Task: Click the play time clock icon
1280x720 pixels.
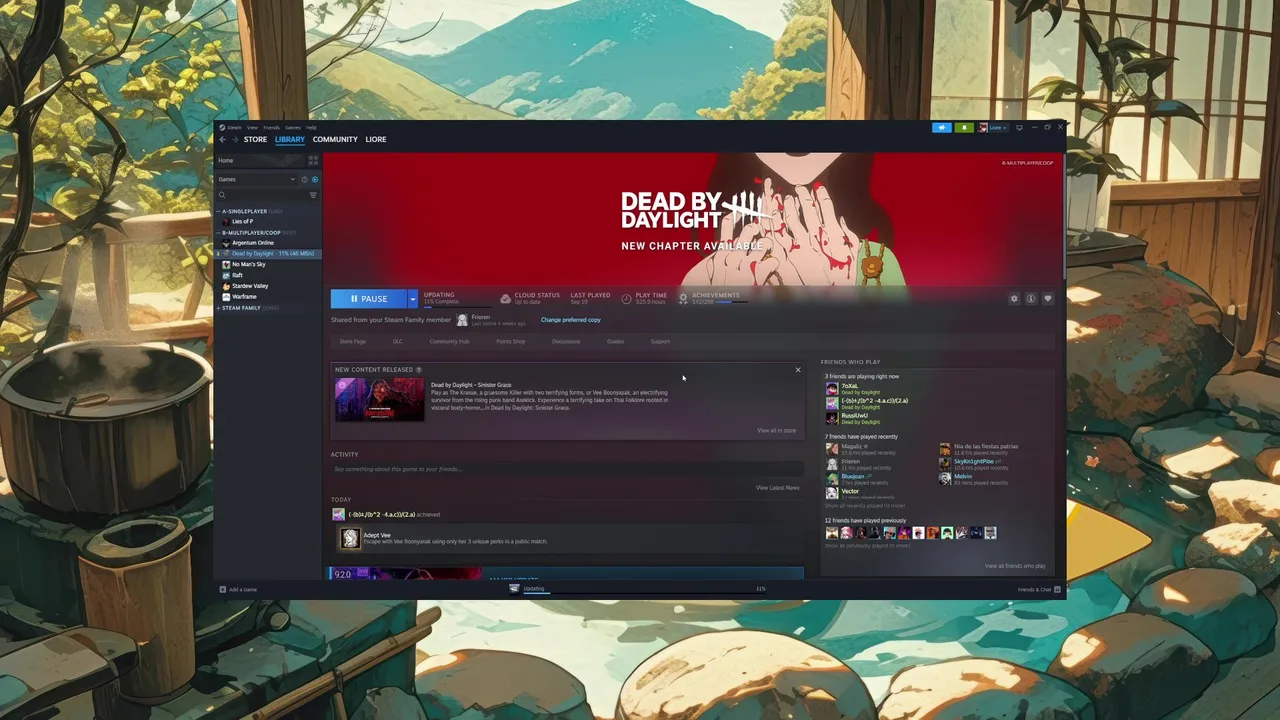Action: 626,298
